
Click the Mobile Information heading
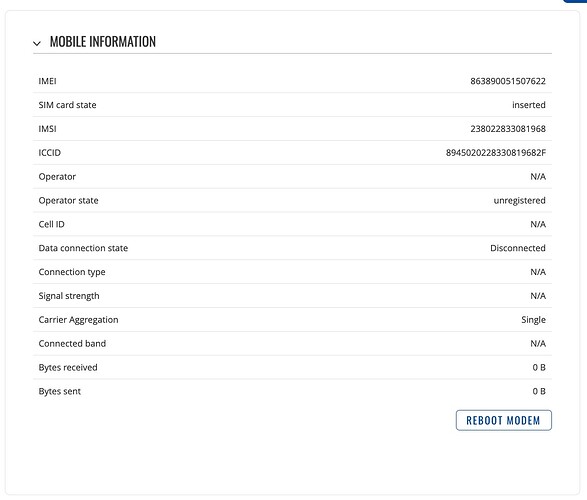point(103,42)
